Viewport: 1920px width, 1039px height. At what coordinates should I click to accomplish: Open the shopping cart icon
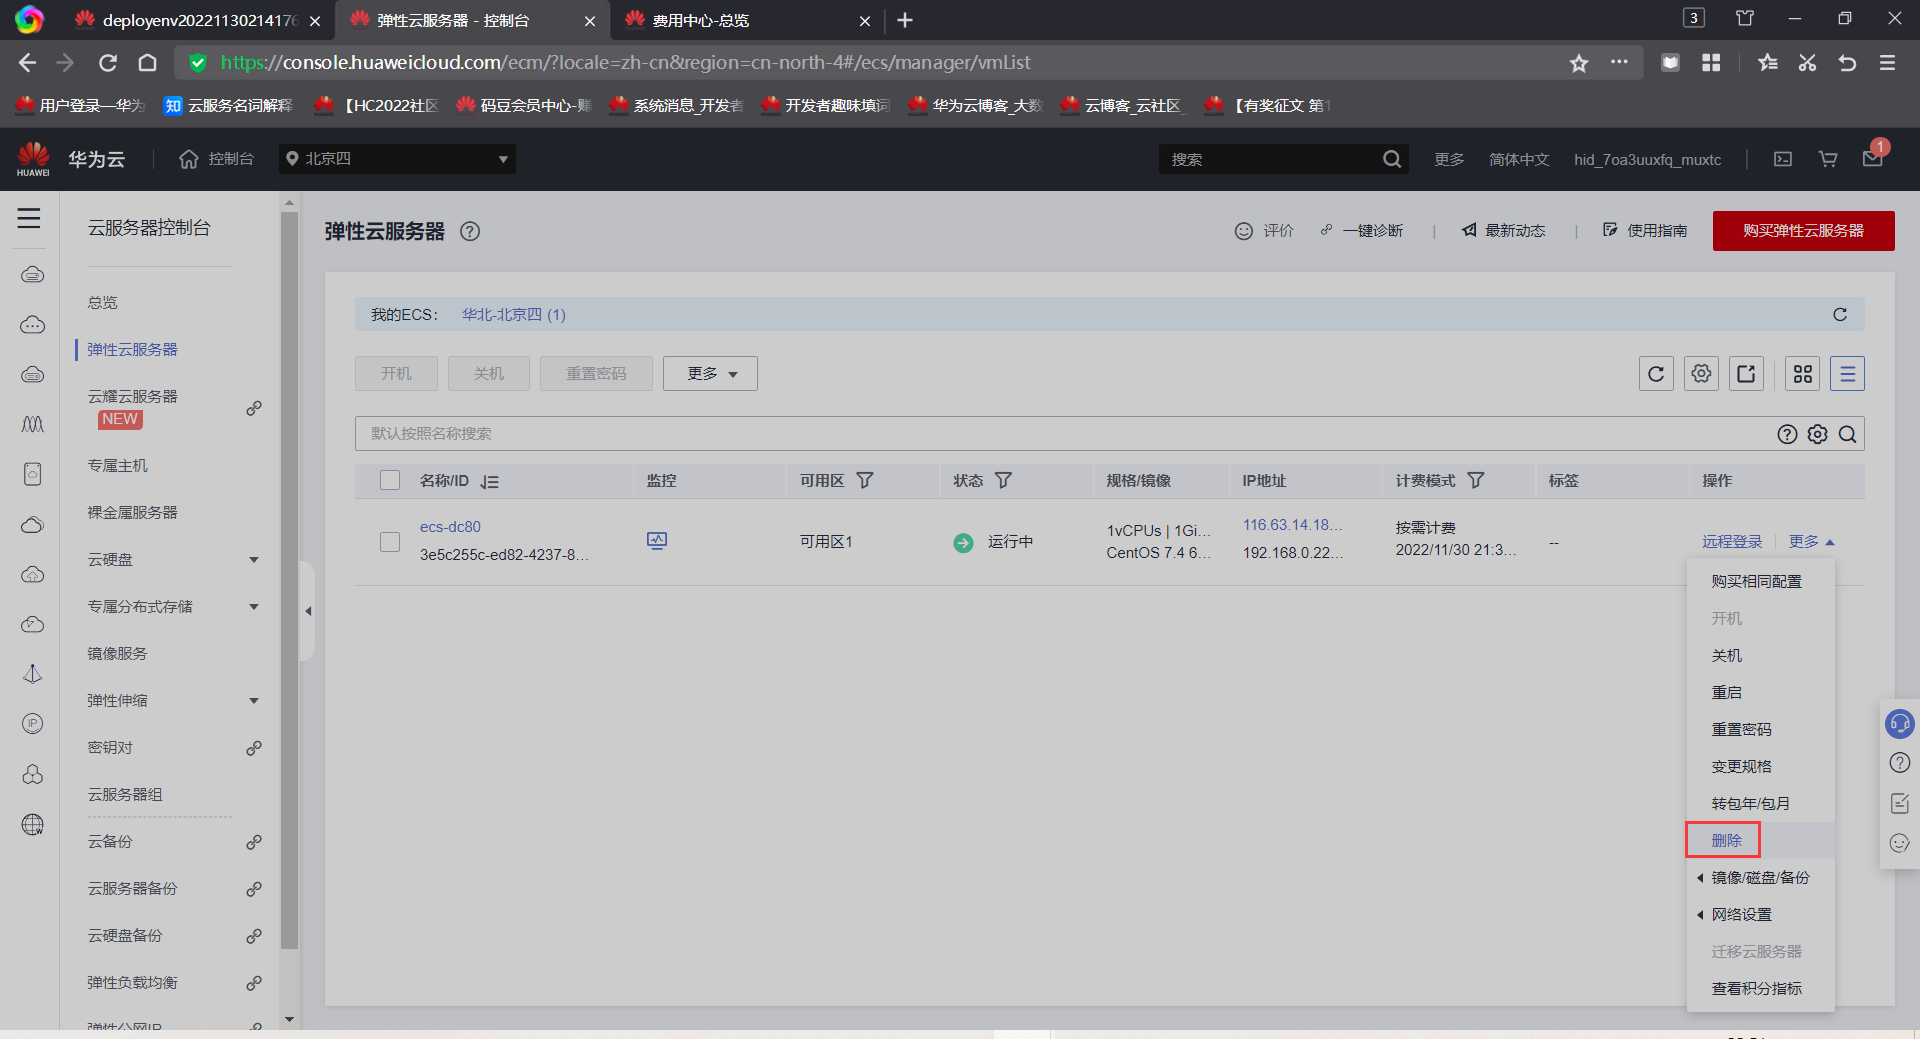[x=1828, y=159]
